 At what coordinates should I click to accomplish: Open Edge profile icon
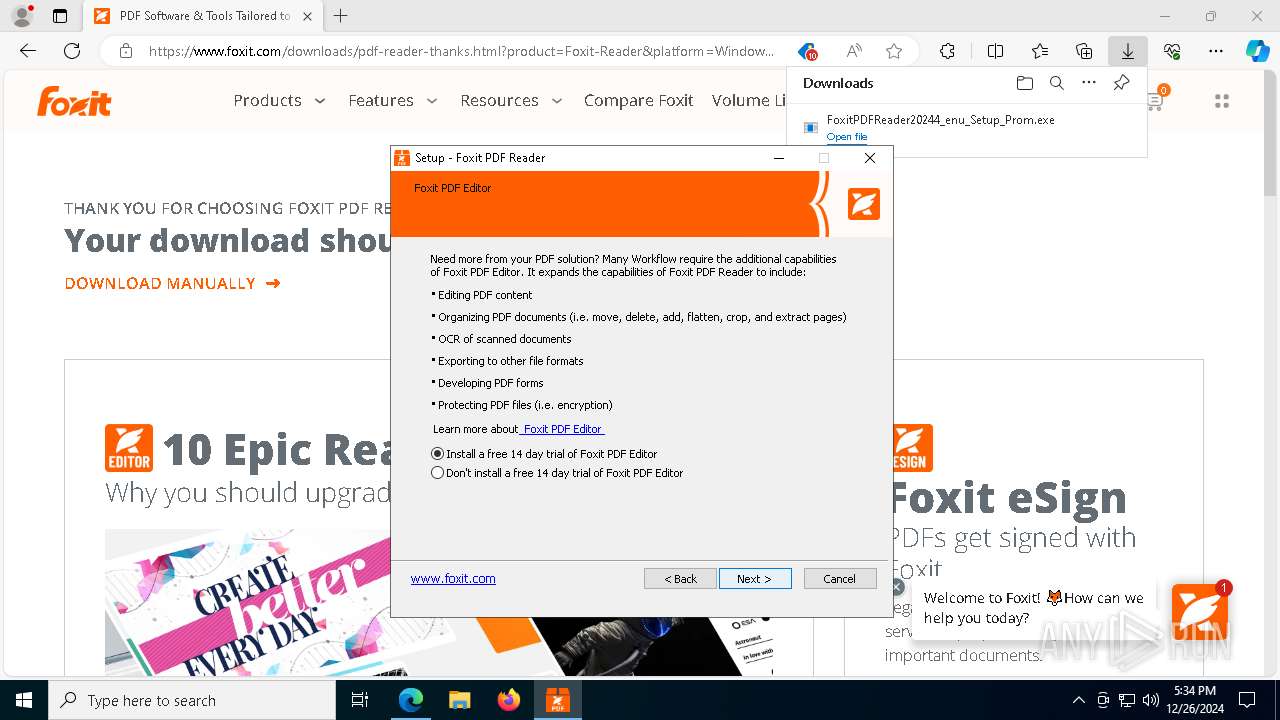pos(21,16)
